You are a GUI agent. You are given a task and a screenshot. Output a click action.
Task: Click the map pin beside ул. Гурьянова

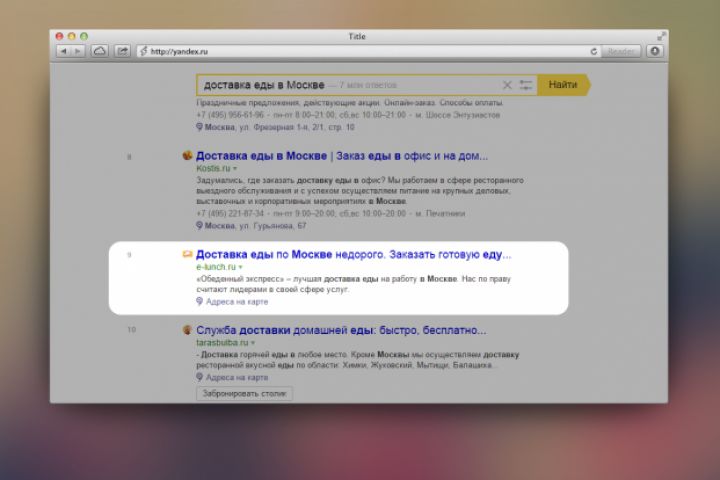pyautogui.click(x=199, y=225)
